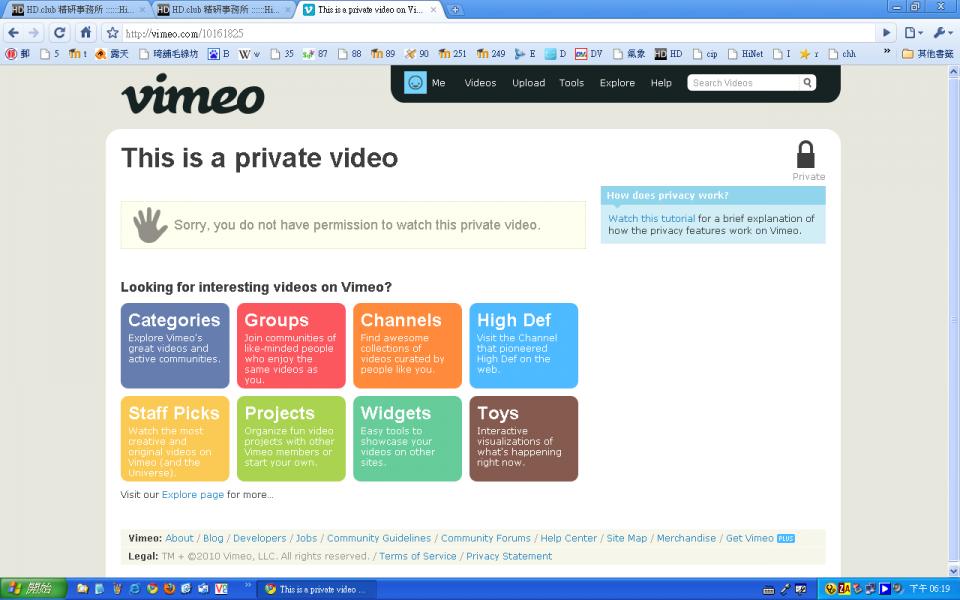Click the address bar URL field
Screen dimensions: 960x600
[497, 33]
